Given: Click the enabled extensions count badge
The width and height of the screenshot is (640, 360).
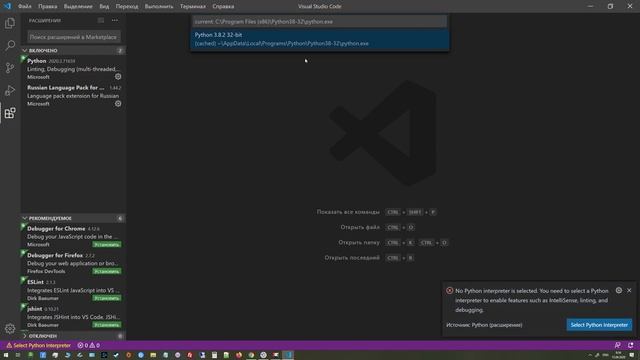Looking at the screenshot, I should pyautogui.click(x=120, y=51).
